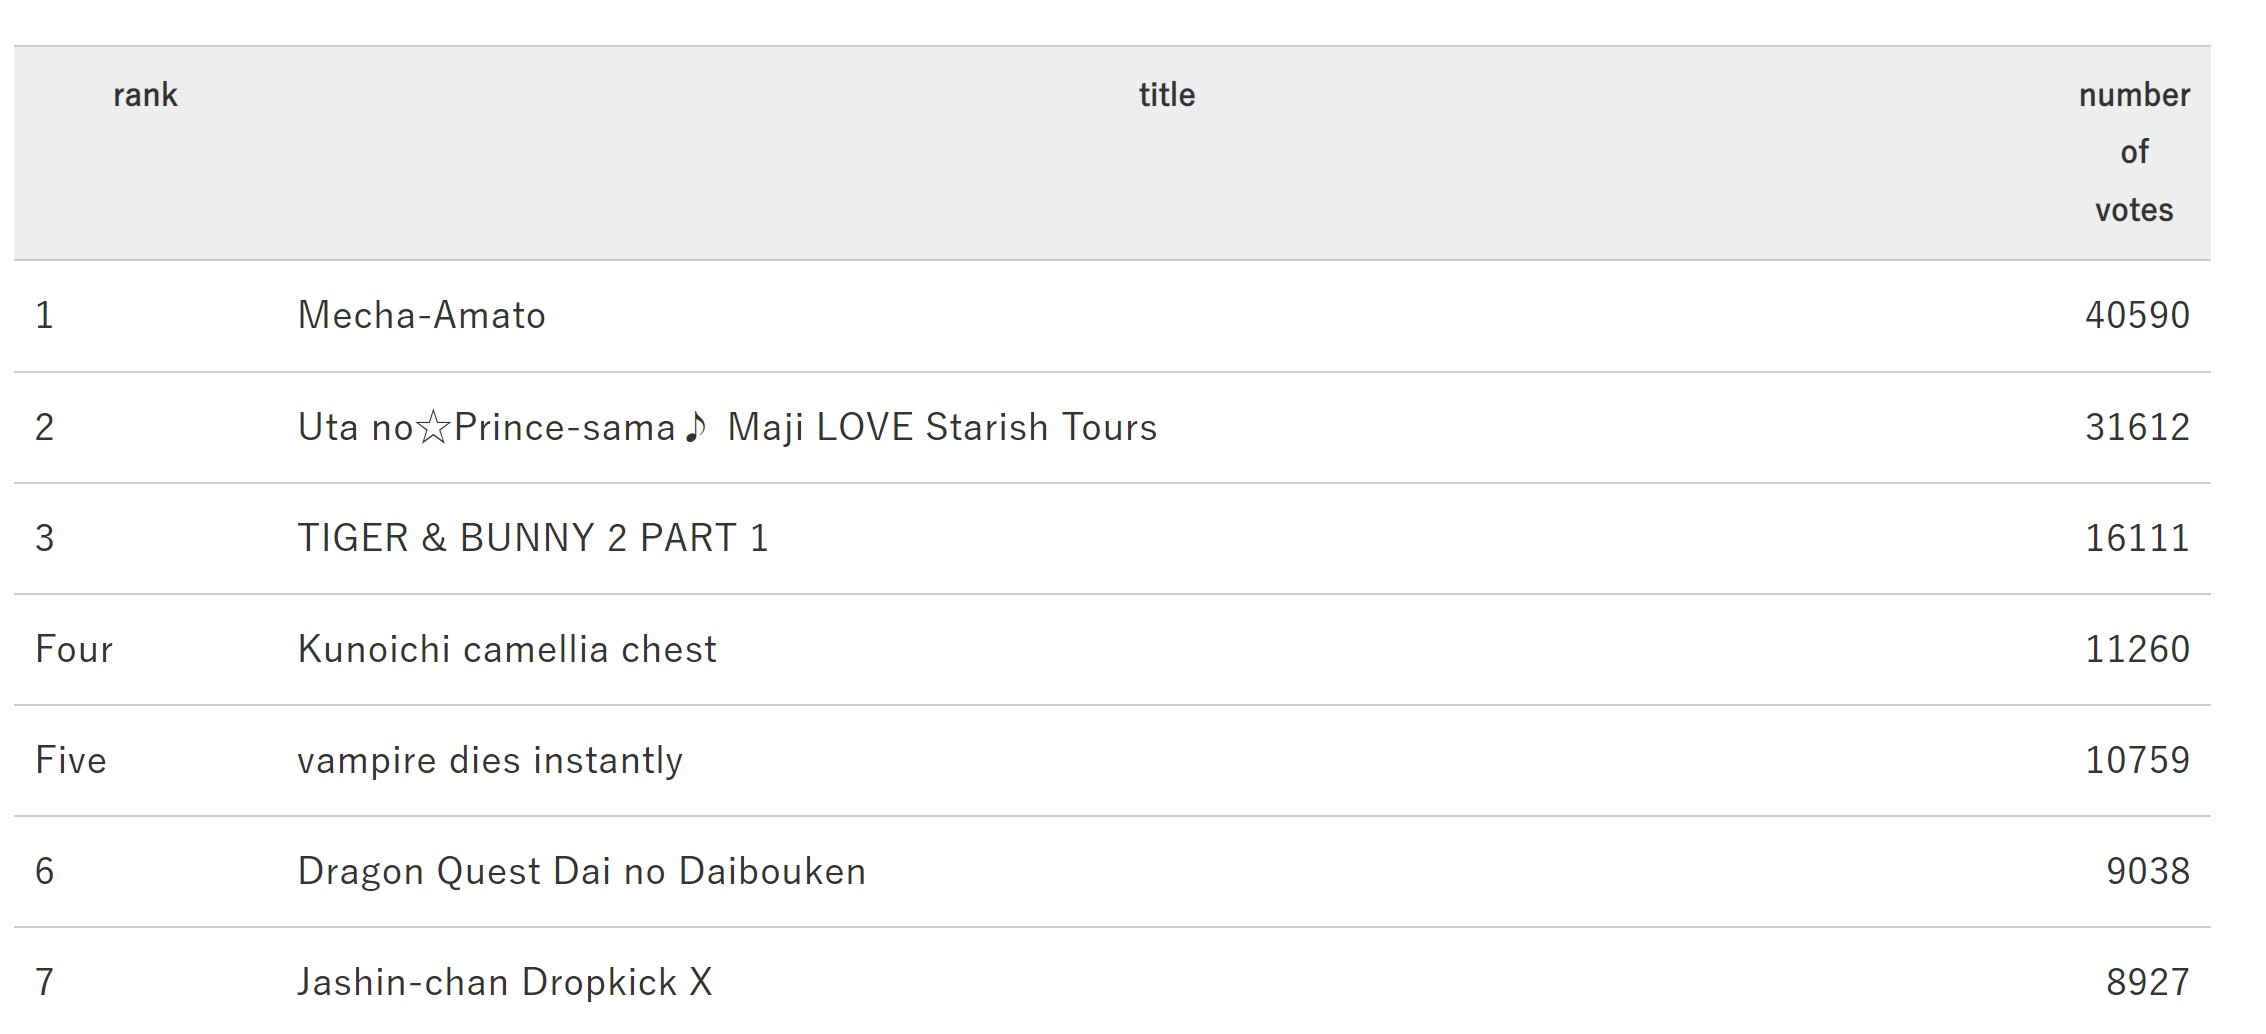The image size is (2266, 1034).
Task: Select vampire dies instantly title
Action: 490,761
